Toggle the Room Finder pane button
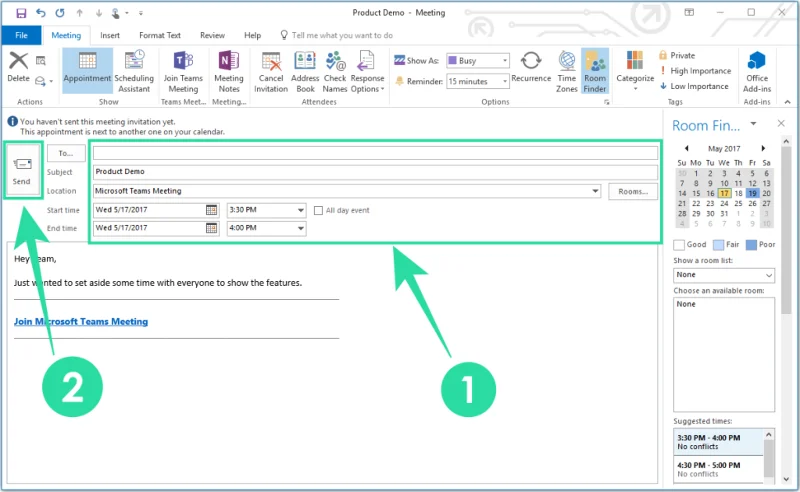Image resolution: width=800 pixels, height=492 pixels. click(595, 71)
